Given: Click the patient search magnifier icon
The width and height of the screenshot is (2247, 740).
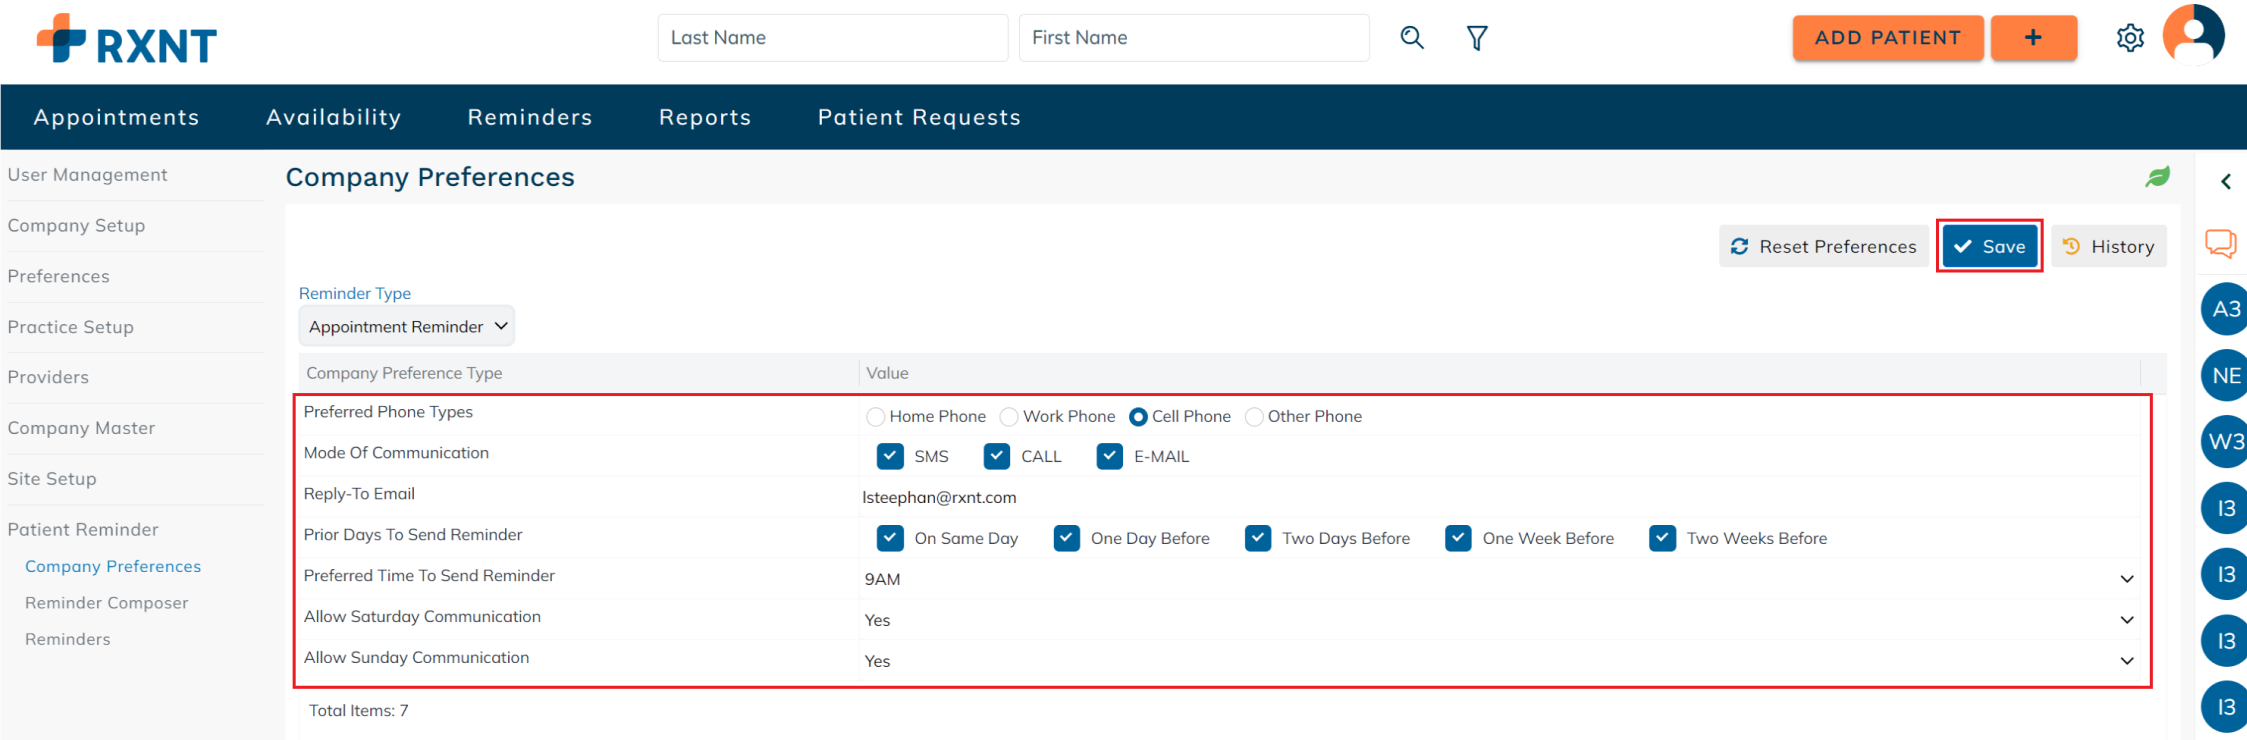Looking at the screenshot, I should 1411,38.
